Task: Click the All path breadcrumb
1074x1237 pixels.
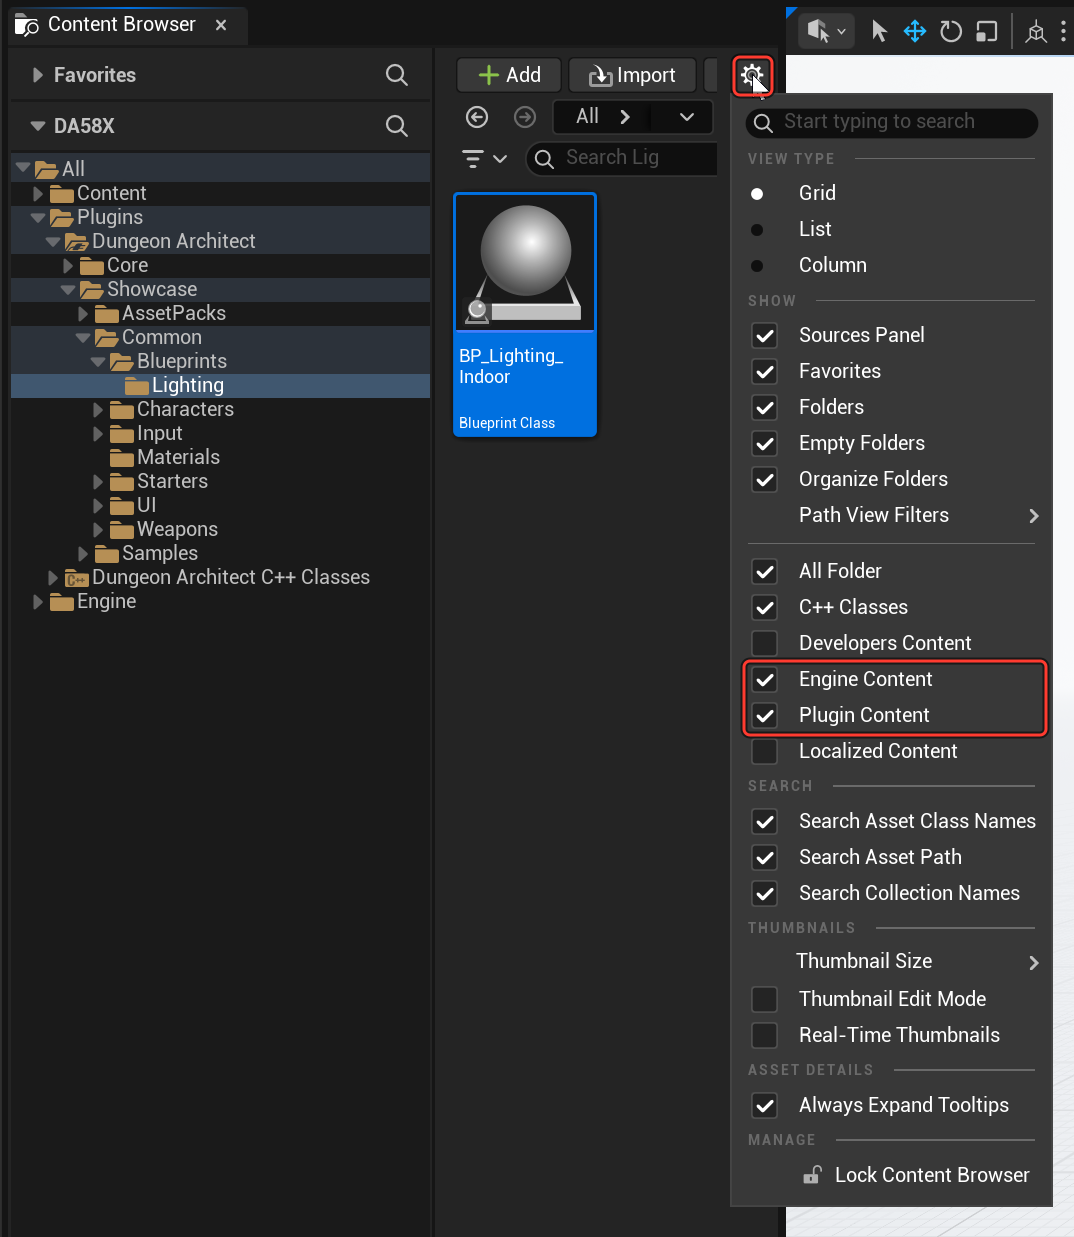Action: coord(588,116)
